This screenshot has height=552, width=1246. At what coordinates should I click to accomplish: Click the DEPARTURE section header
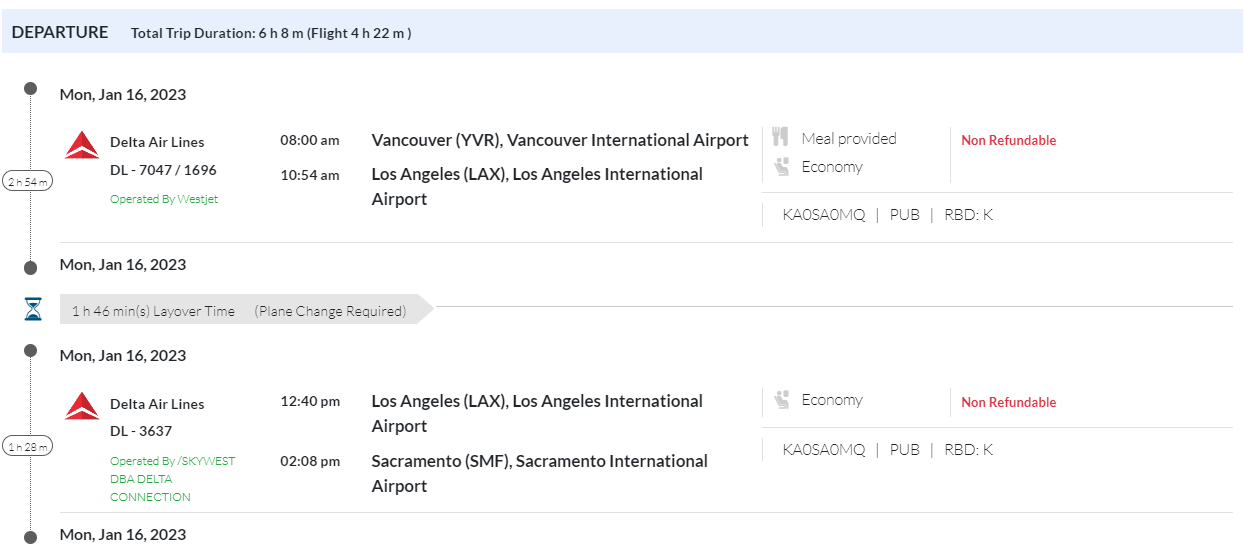(60, 32)
